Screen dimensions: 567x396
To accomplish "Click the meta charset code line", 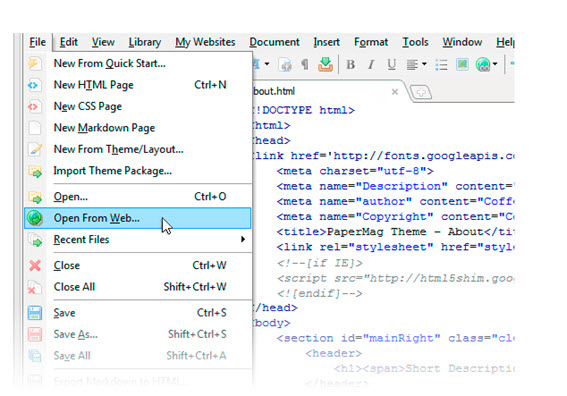I will click(x=355, y=171).
